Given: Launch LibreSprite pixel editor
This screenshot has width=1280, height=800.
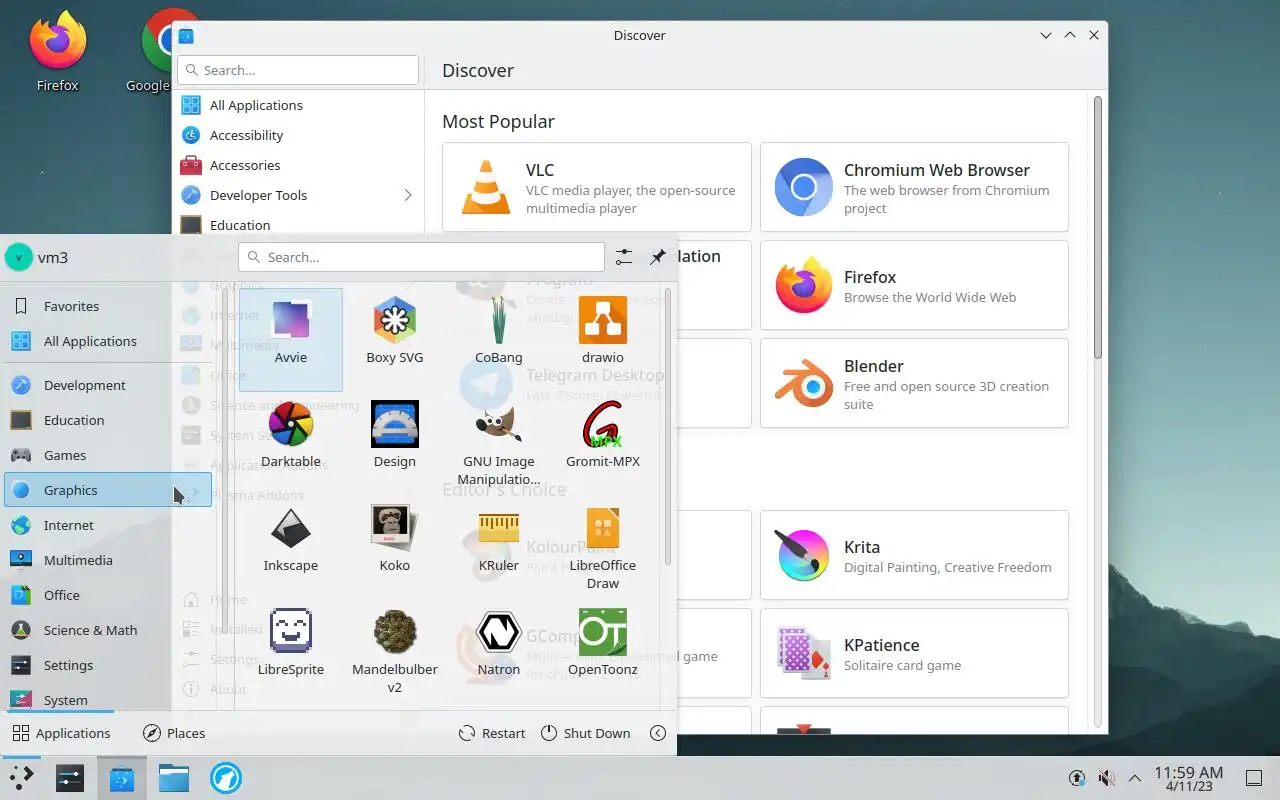Looking at the screenshot, I should (291, 651).
